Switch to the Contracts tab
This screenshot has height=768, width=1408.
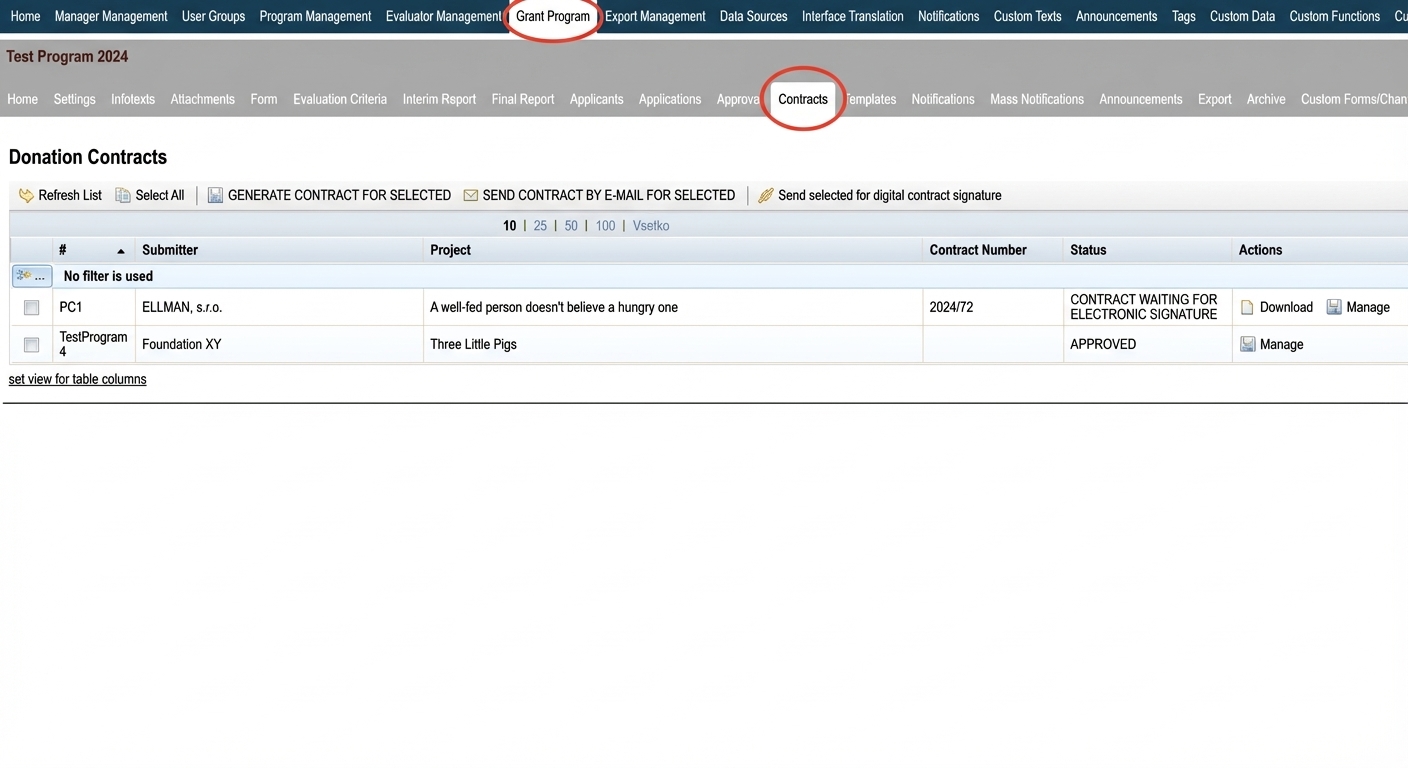coord(803,99)
